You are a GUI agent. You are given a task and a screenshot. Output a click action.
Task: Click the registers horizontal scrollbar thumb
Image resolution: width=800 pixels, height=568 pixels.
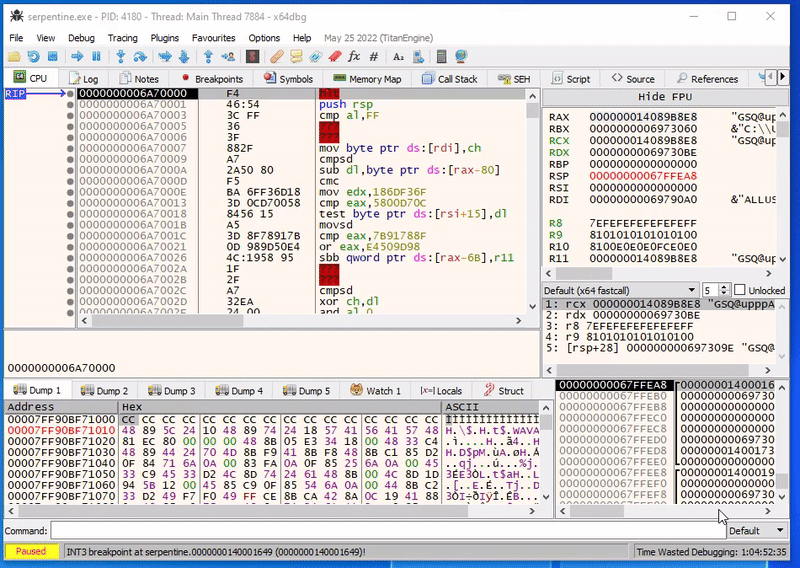coord(584,273)
